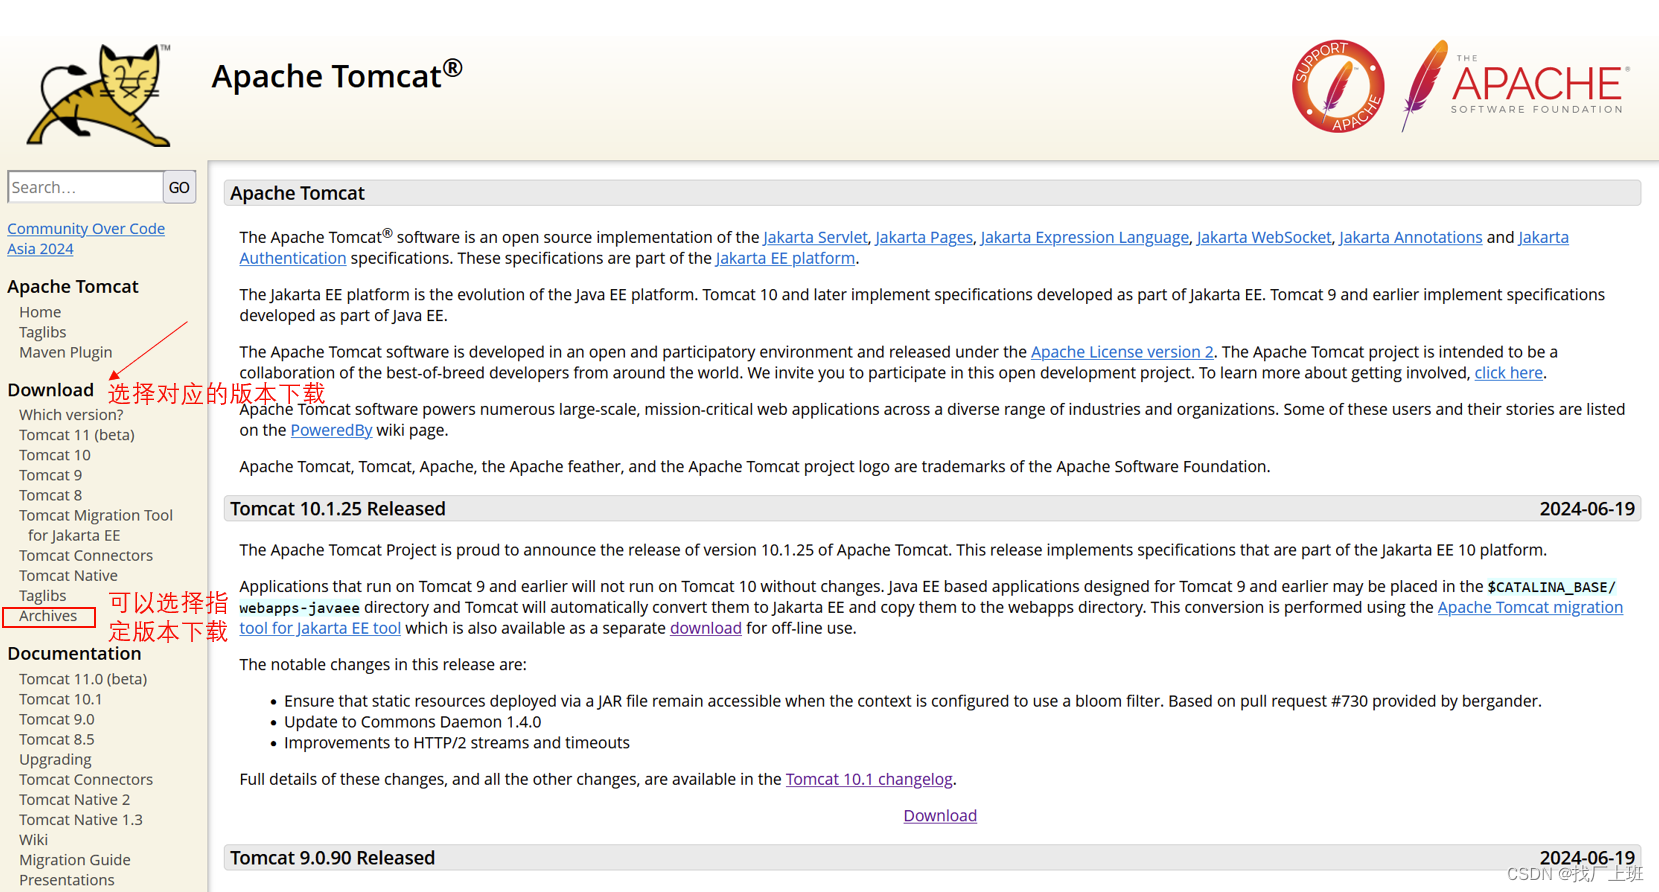Open Community Over Code Asia 2024 link
This screenshot has height=892, width=1659.
coord(86,238)
